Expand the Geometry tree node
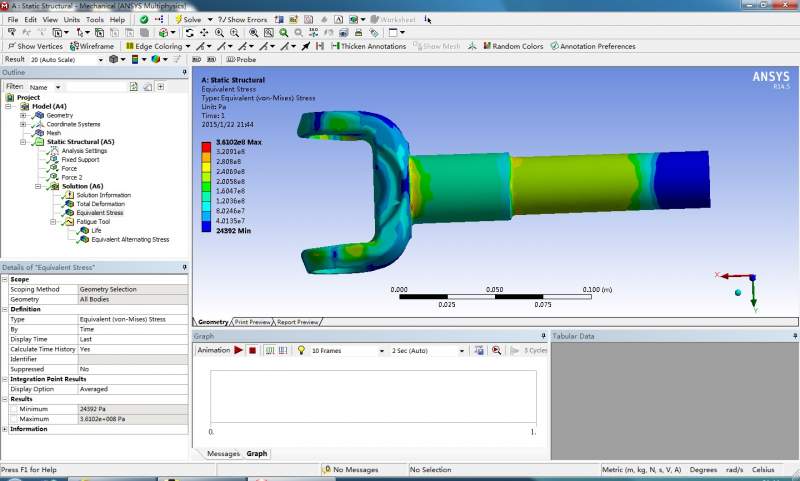800x481 pixels. coord(23,115)
